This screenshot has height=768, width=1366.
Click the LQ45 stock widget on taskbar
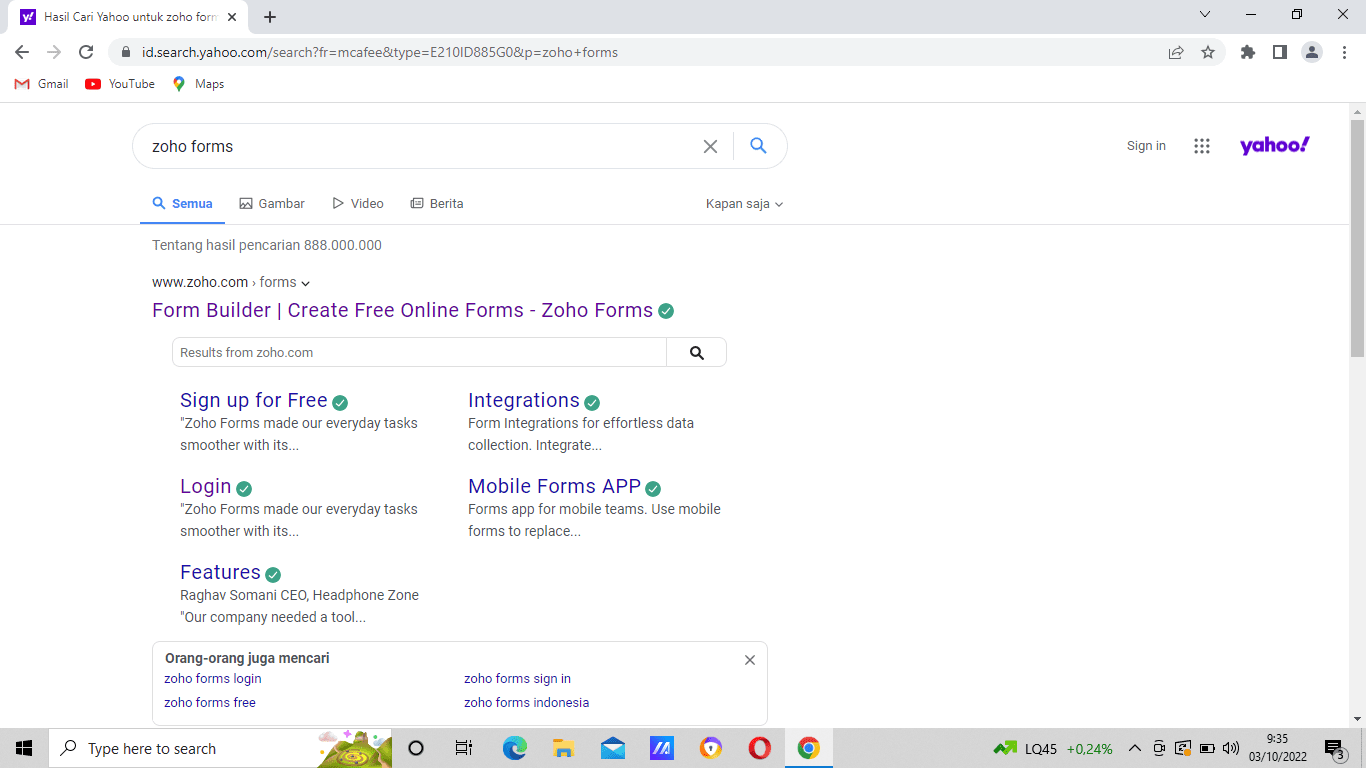[x=1053, y=748]
